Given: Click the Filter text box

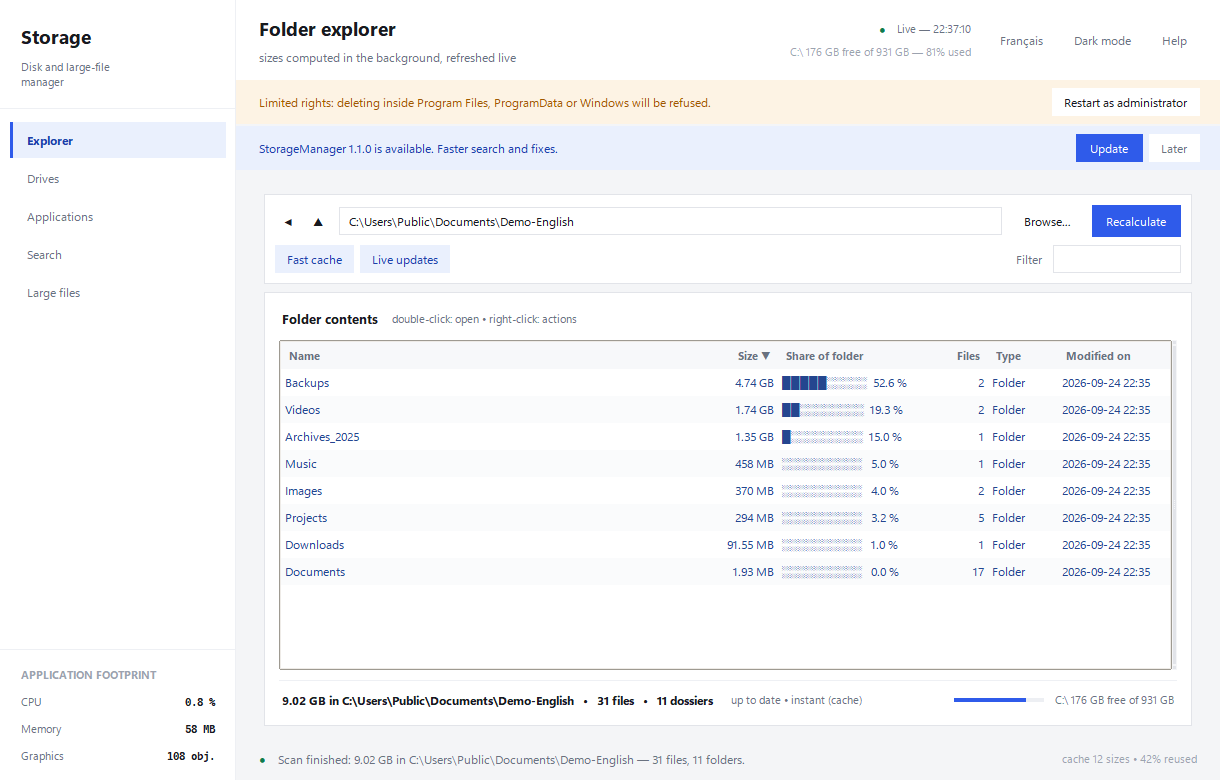Looking at the screenshot, I should (x=1117, y=260).
